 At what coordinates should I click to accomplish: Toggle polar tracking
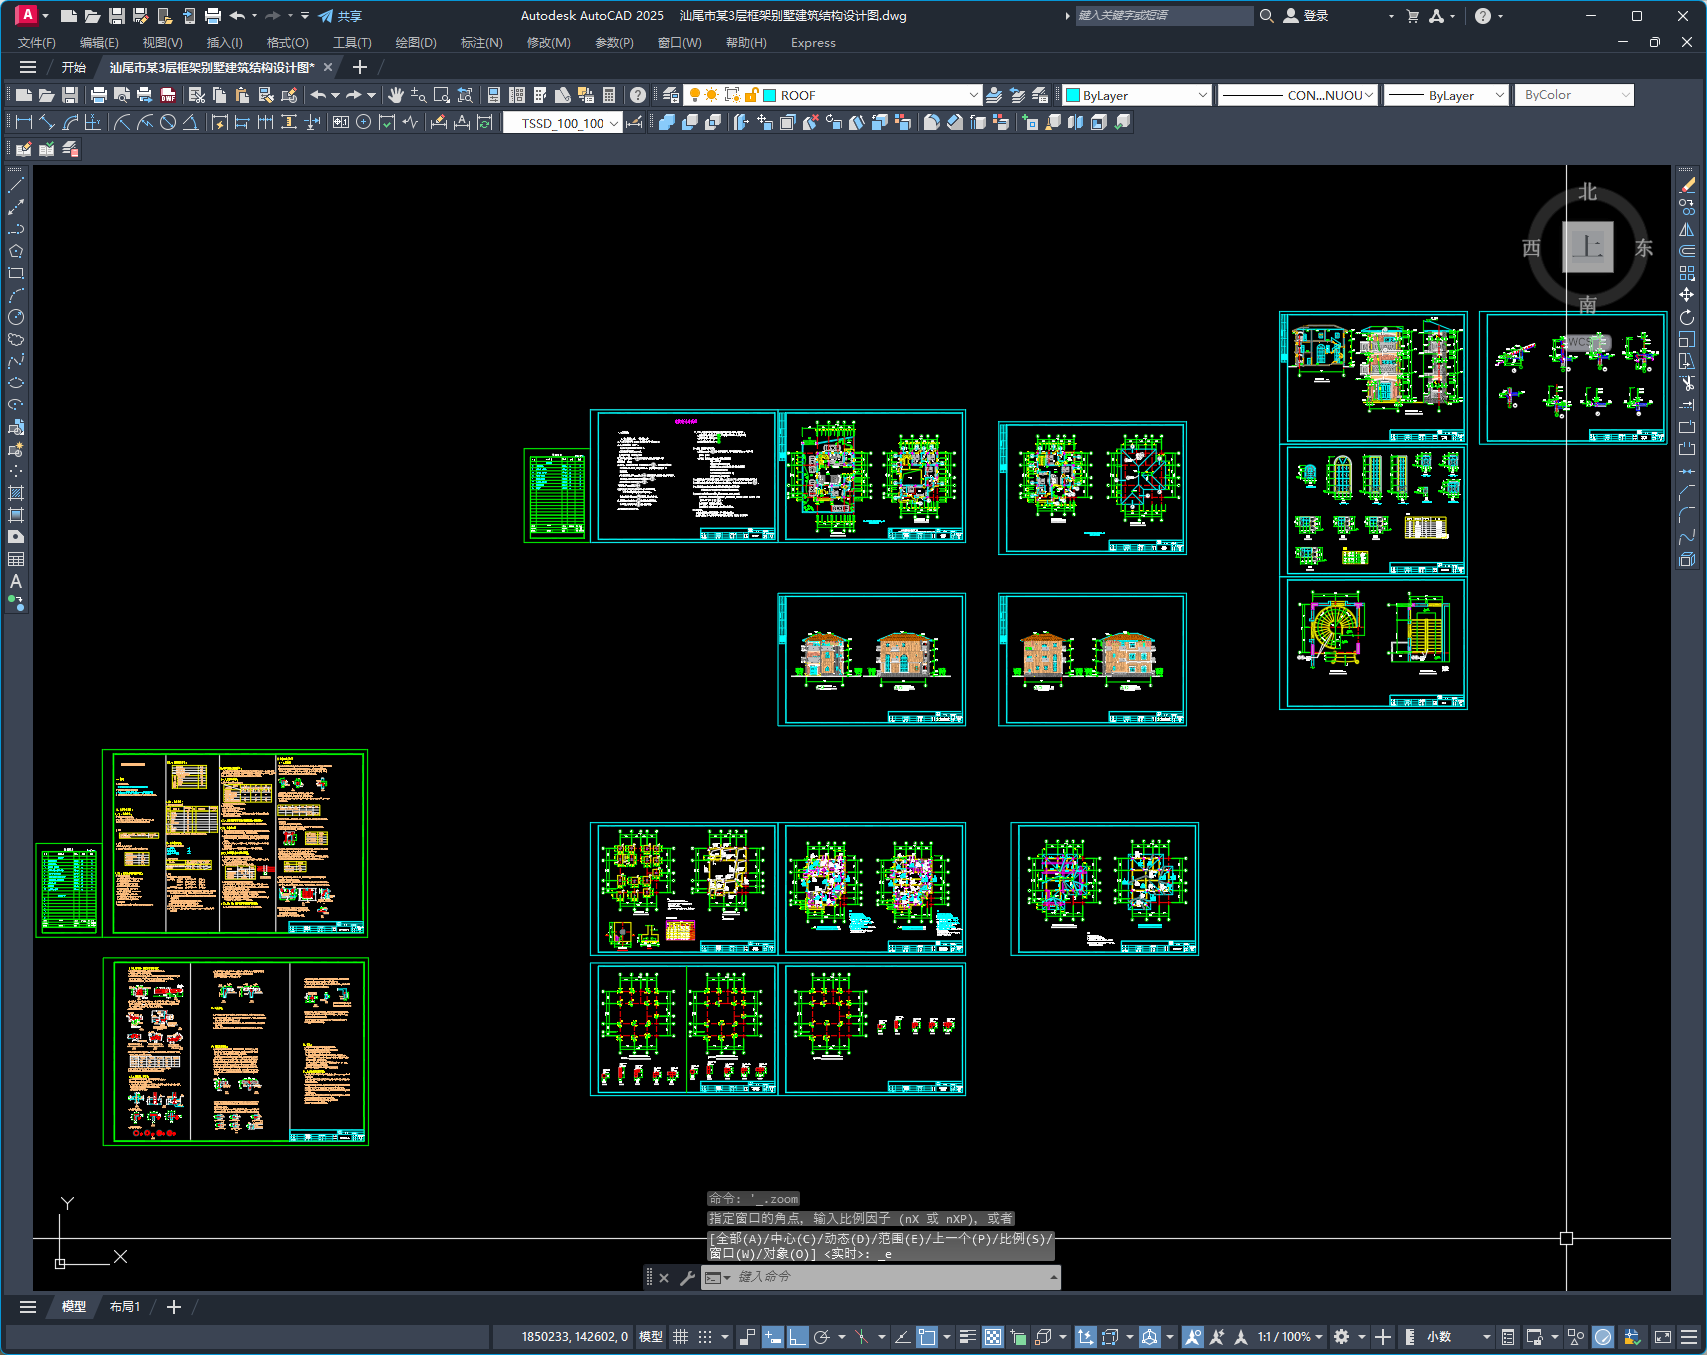(x=822, y=1337)
